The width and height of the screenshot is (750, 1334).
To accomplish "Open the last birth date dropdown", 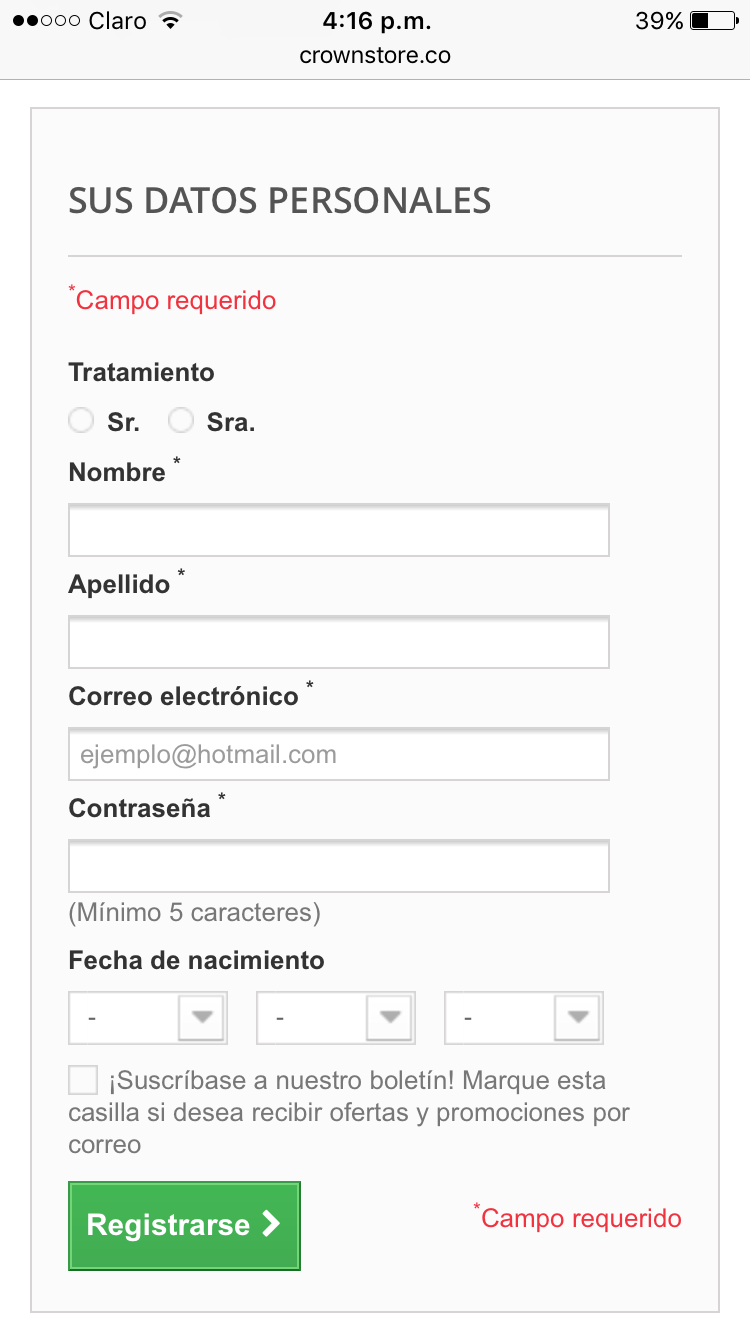I will 524,1018.
